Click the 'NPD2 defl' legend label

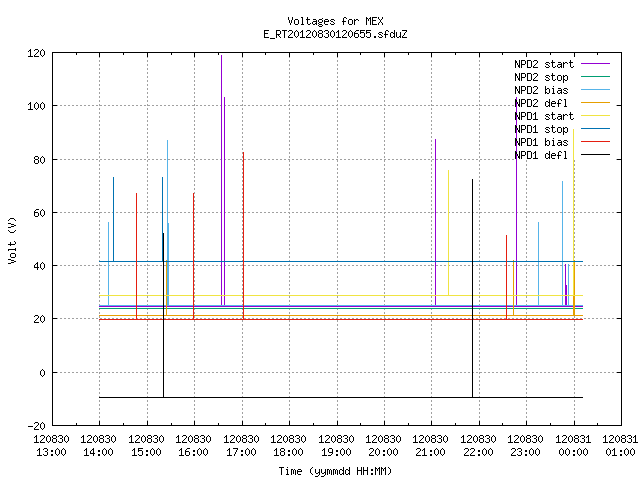point(541,103)
